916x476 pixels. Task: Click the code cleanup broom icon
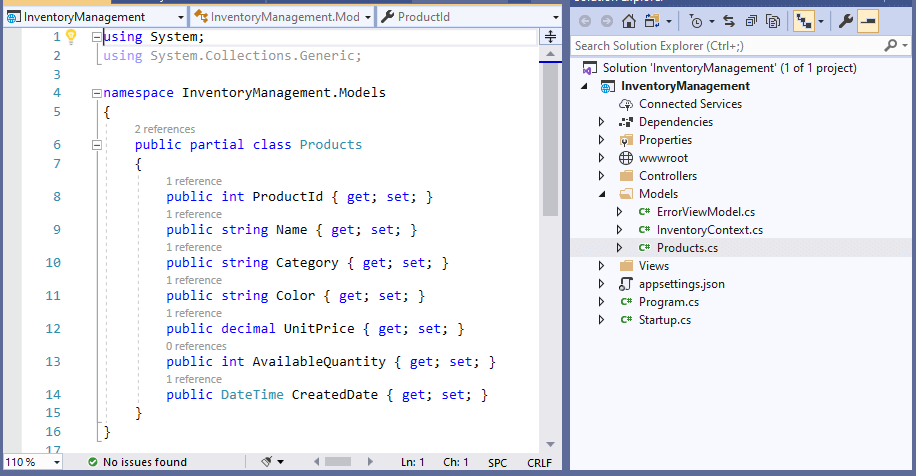(267, 462)
